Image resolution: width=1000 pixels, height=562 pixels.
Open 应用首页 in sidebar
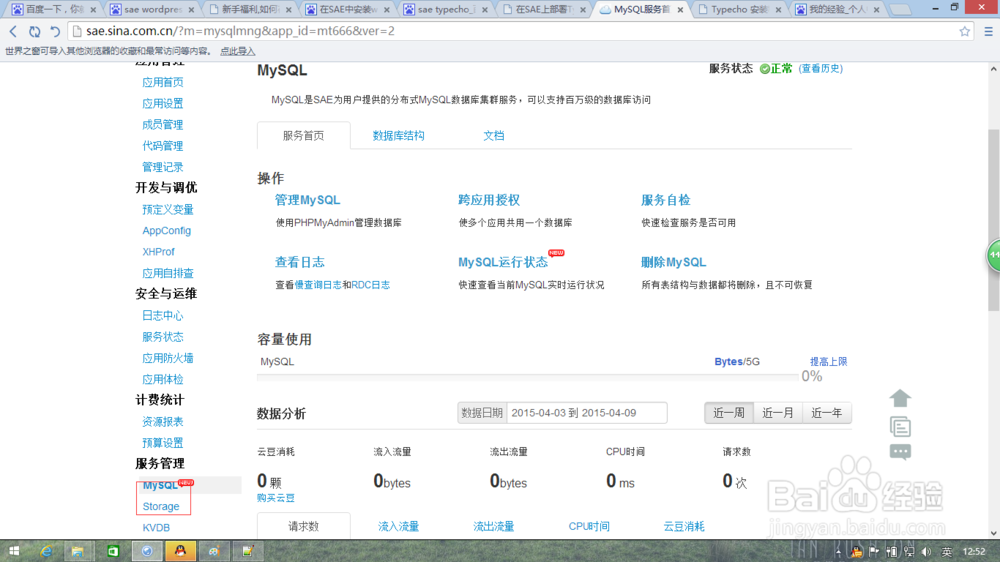(x=163, y=82)
